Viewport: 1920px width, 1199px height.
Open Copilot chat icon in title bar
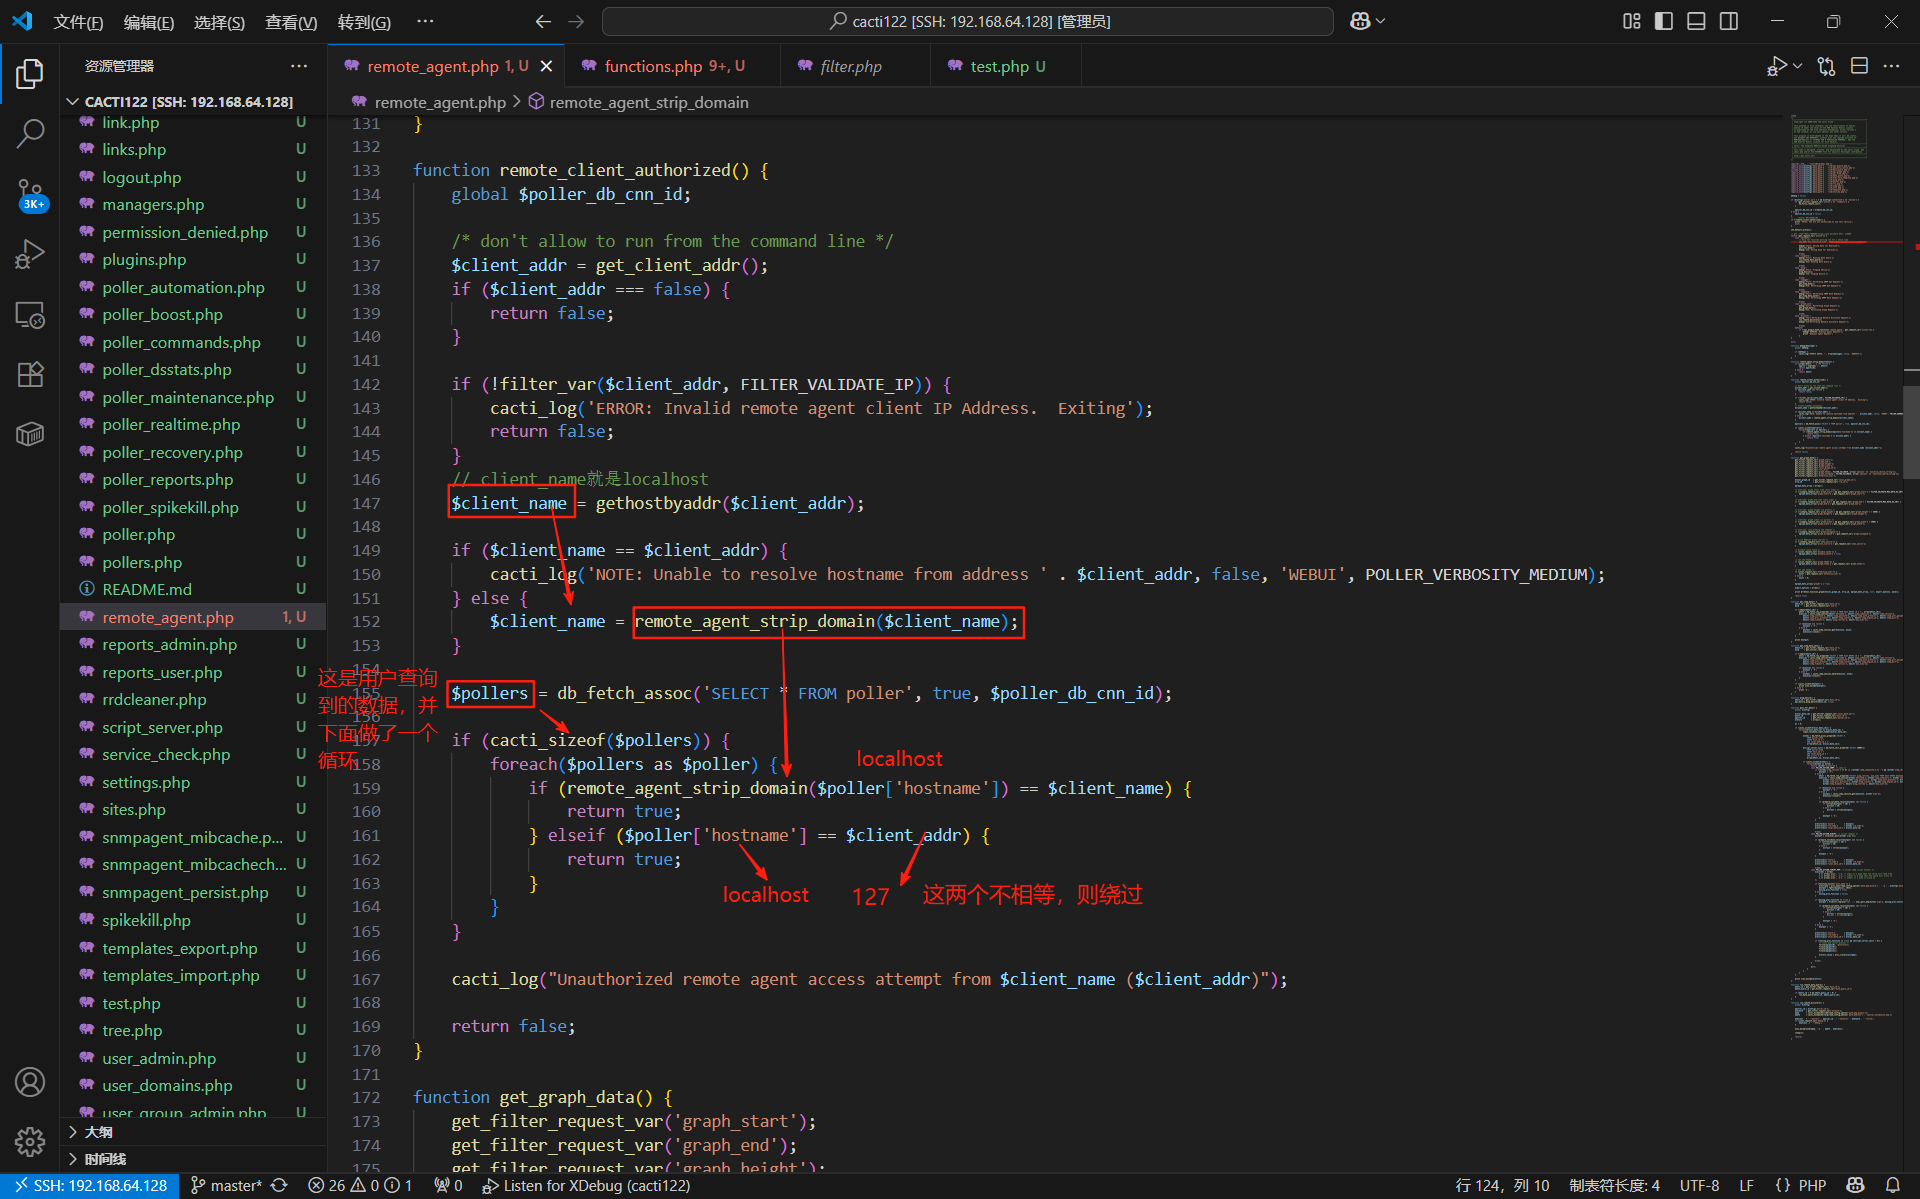coord(1360,21)
